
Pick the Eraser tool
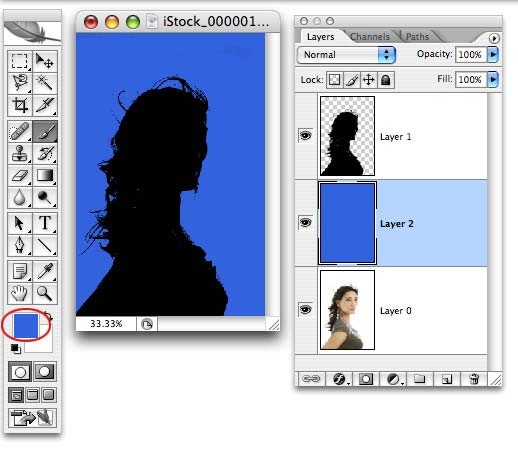pos(20,176)
